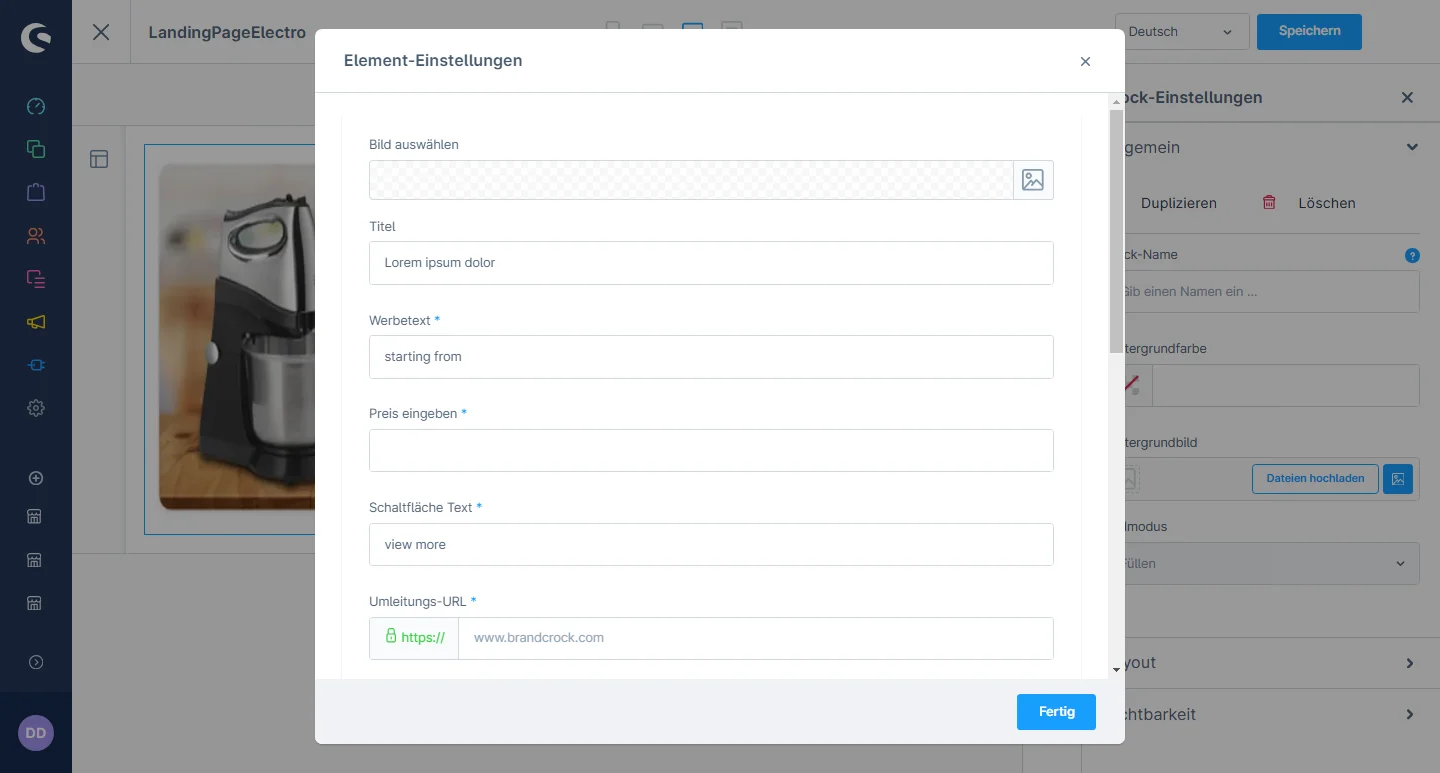Open the Dashboard icon in sidebar
1440x773 pixels.
click(x=36, y=107)
